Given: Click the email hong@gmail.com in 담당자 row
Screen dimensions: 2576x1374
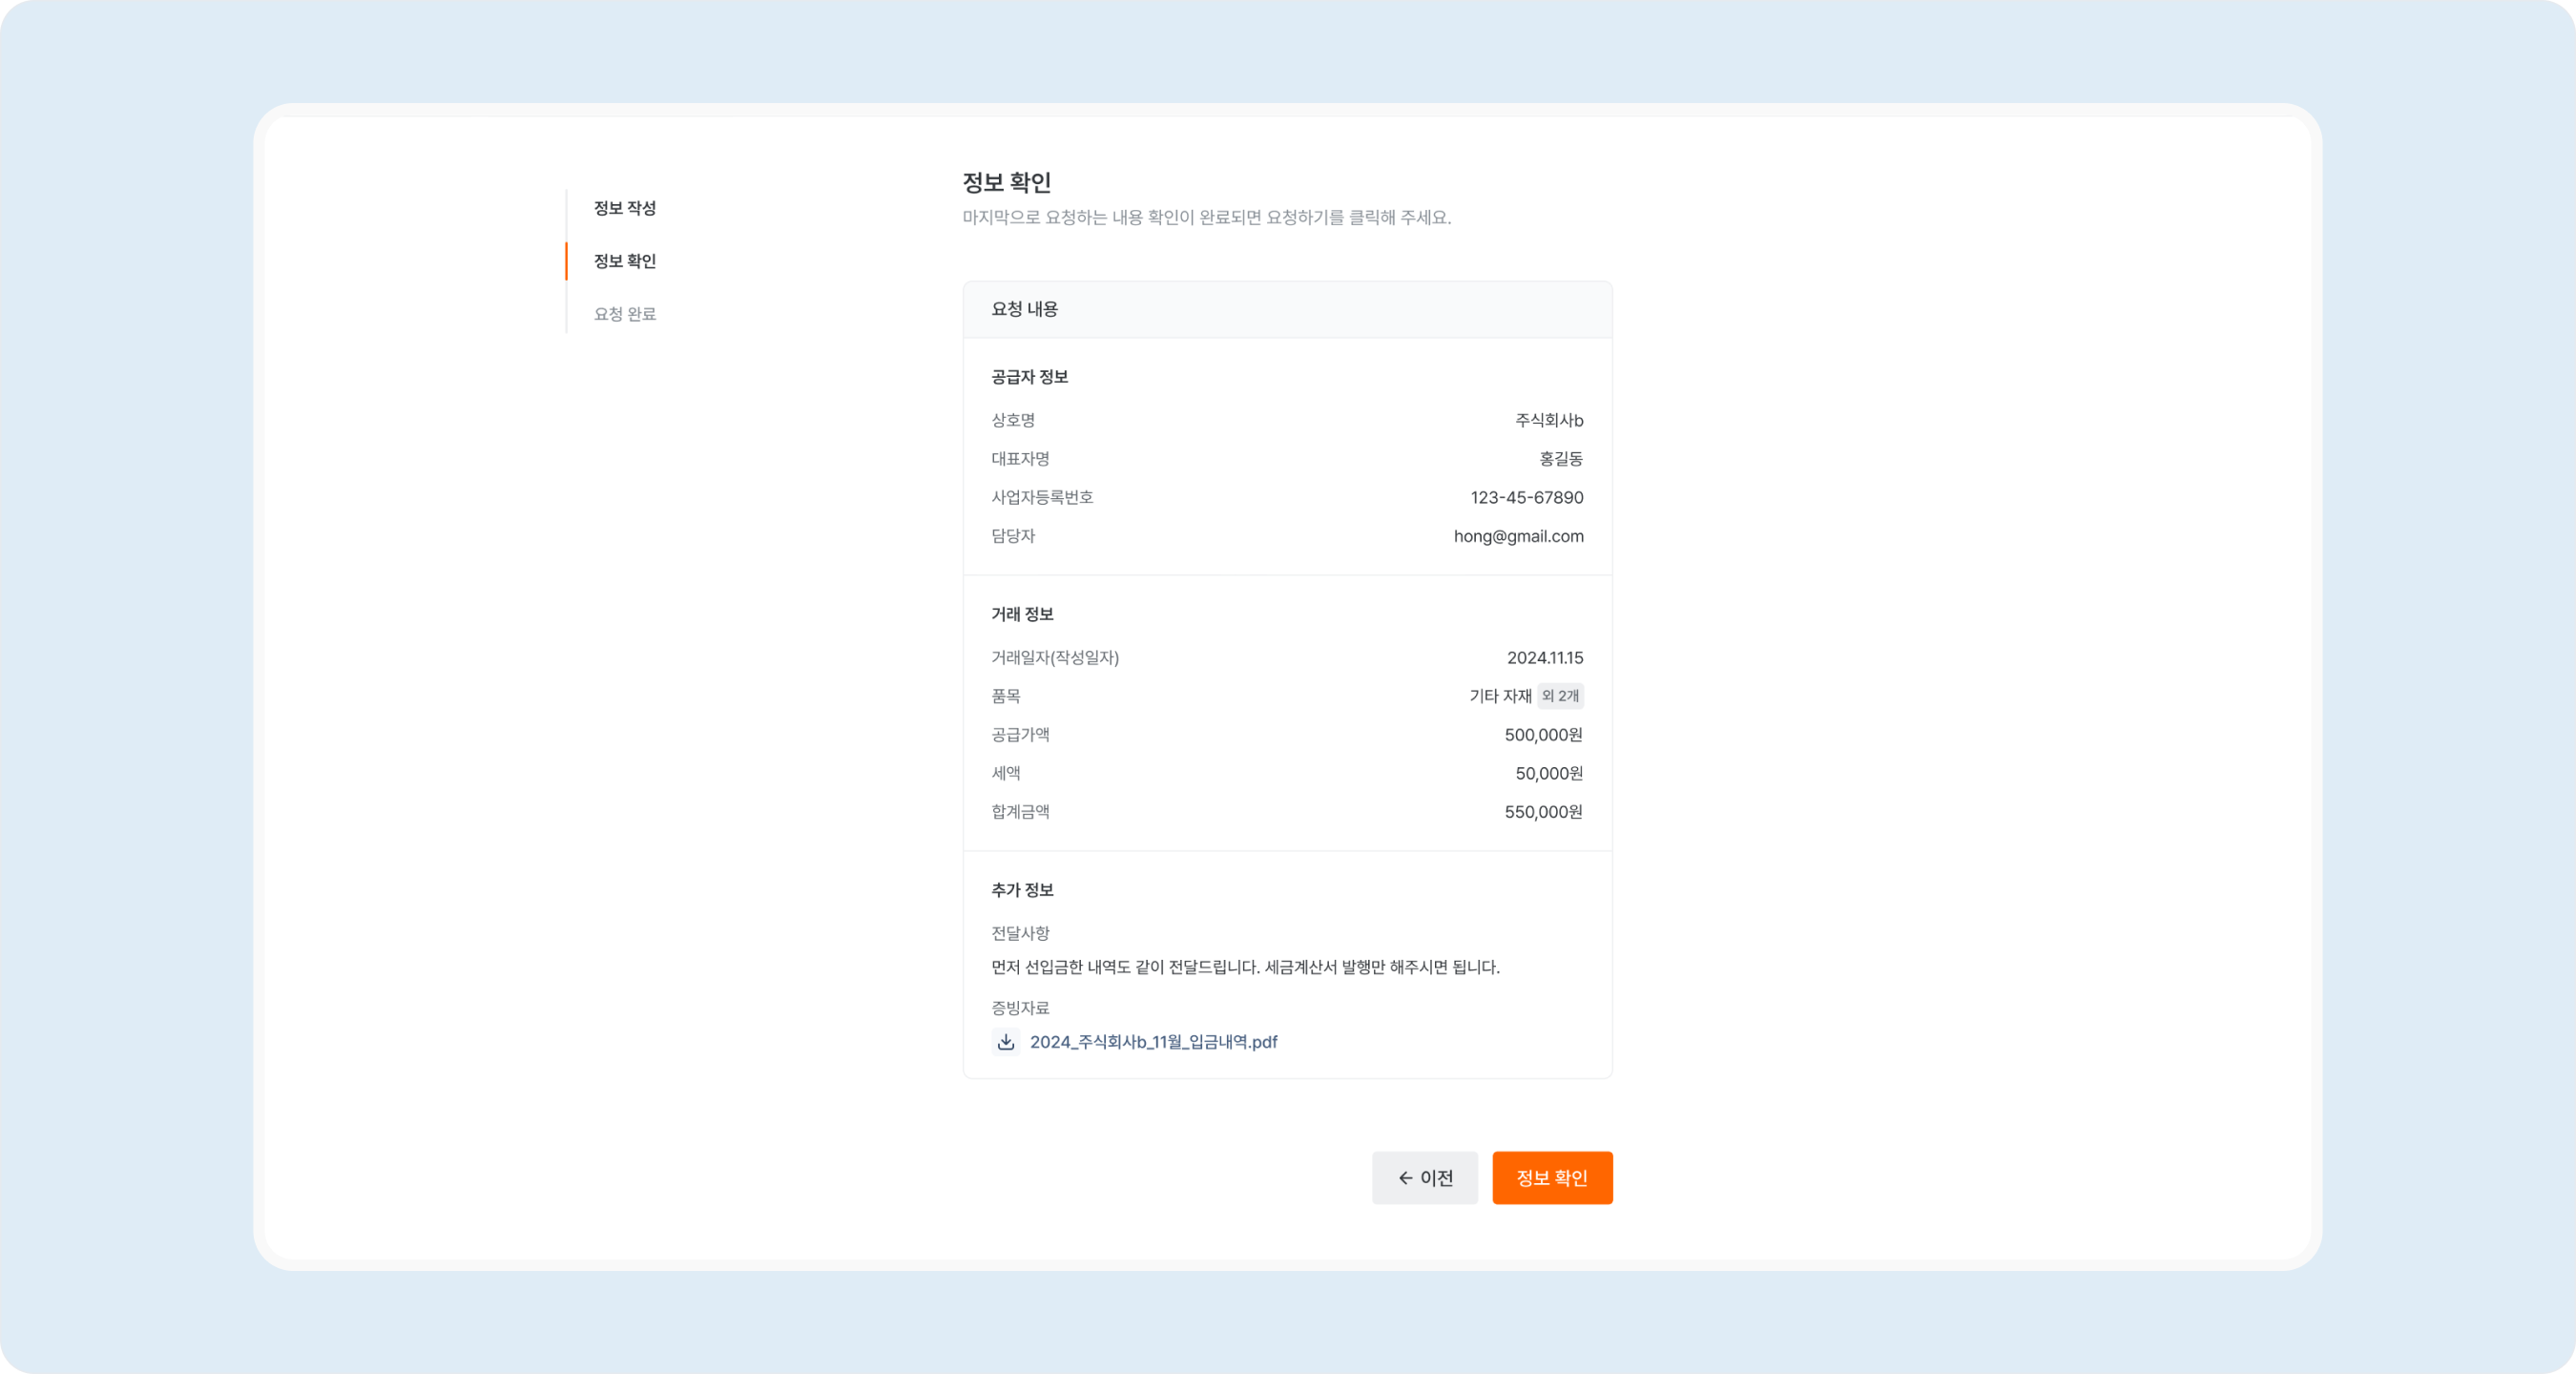Looking at the screenshot, I should pos(1519,536).
